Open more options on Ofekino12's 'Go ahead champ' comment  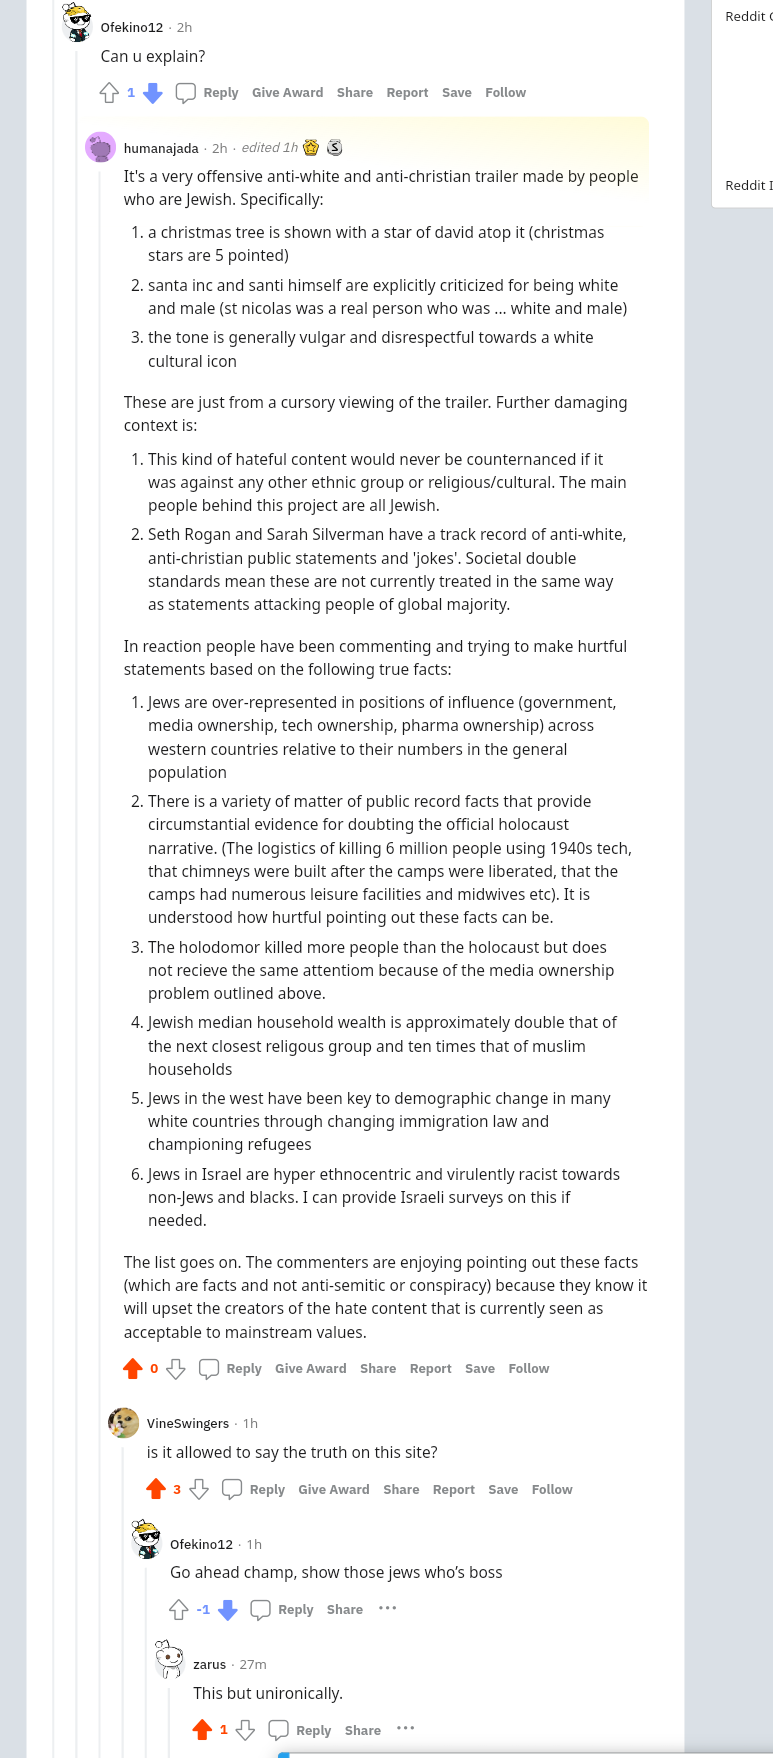coord(388,1609)
